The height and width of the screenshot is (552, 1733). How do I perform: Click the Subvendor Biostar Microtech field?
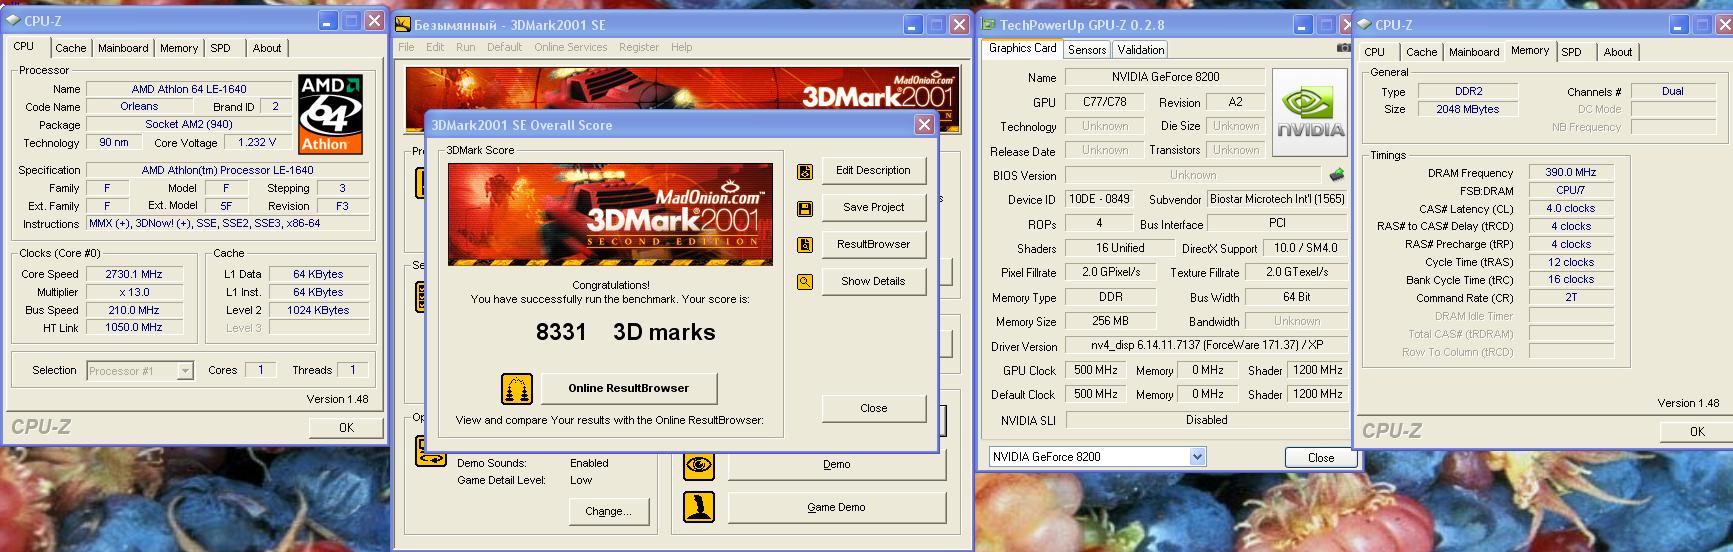coord(1277,199)
